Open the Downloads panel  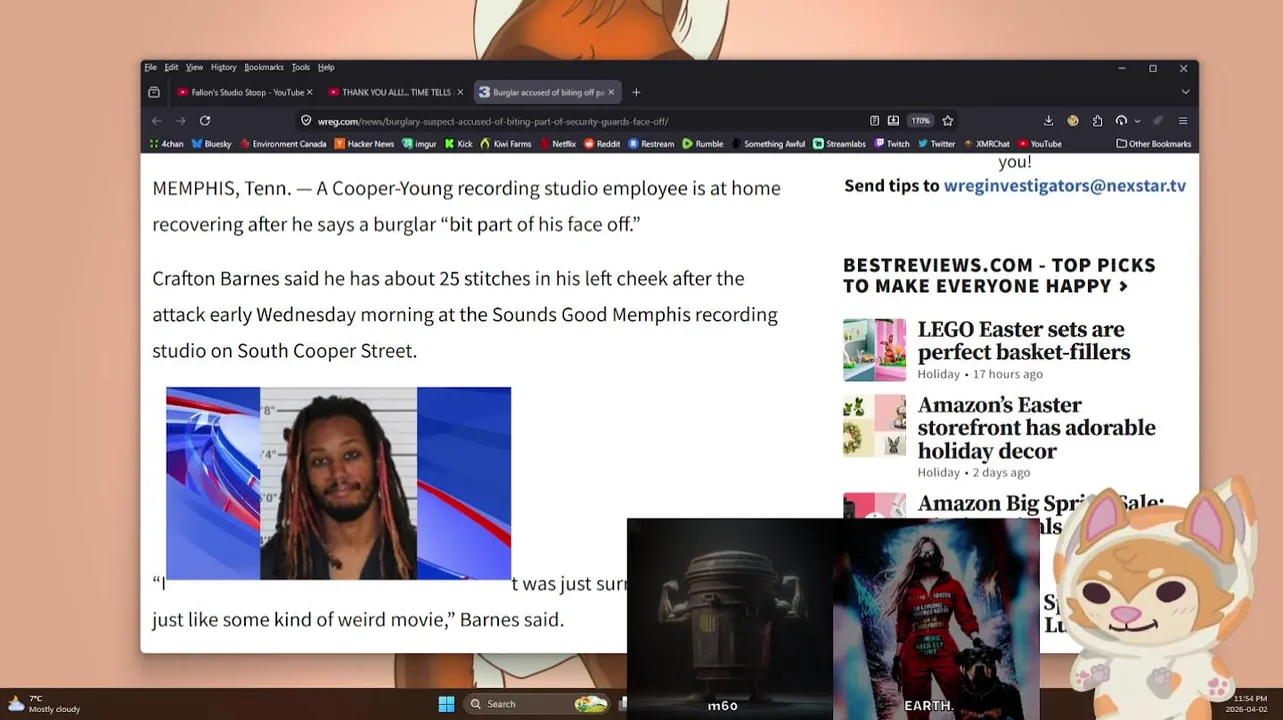1048,121
